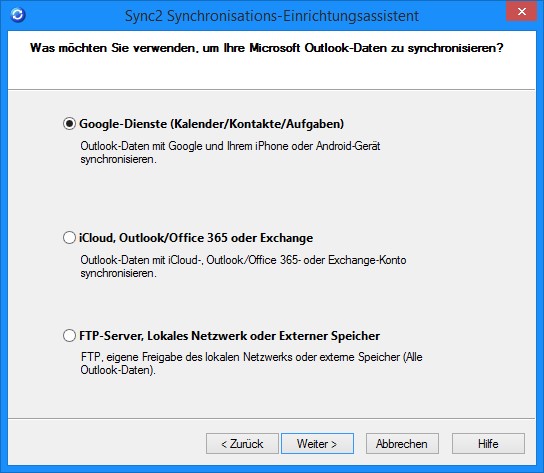This screenshot has width=544, height=473.
Task: Close the Sync2 setup wizard window
Action: 521,12
